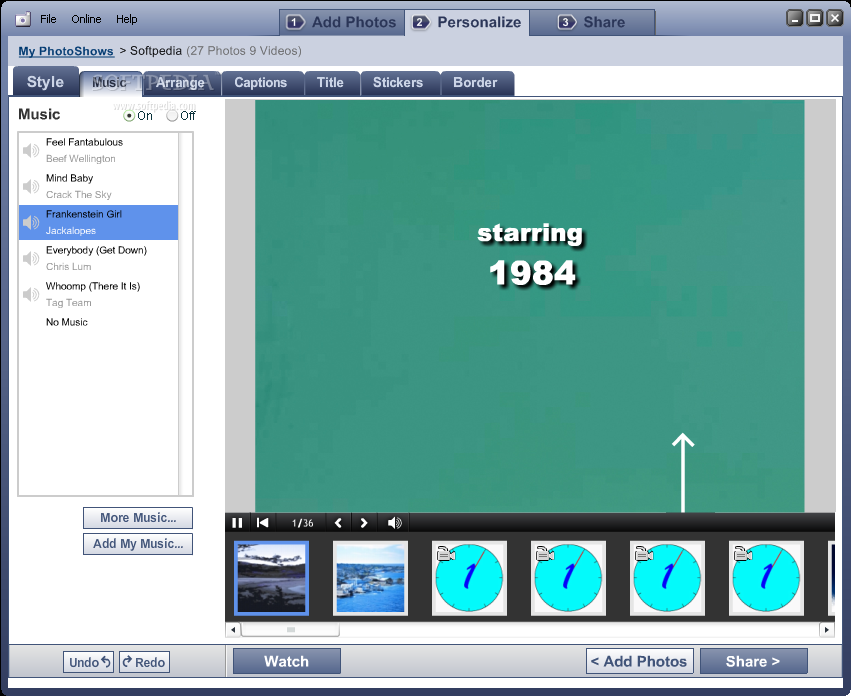This screenshot has width=851, height=696.
Task: Open the Online menu
Action: tap(86, 19)
